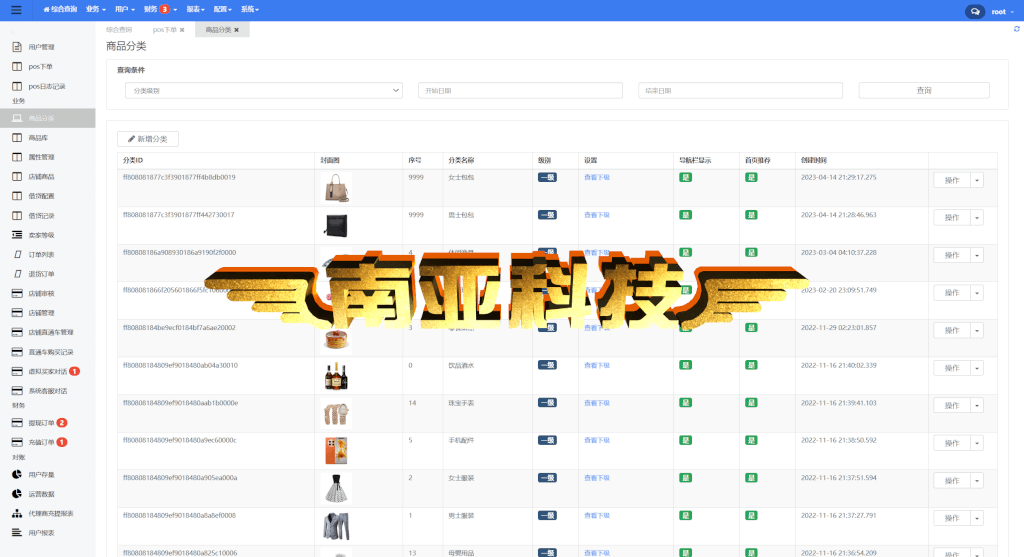
Task: Click the 属性管理 sidebar icon
Action: coord(17,157)
